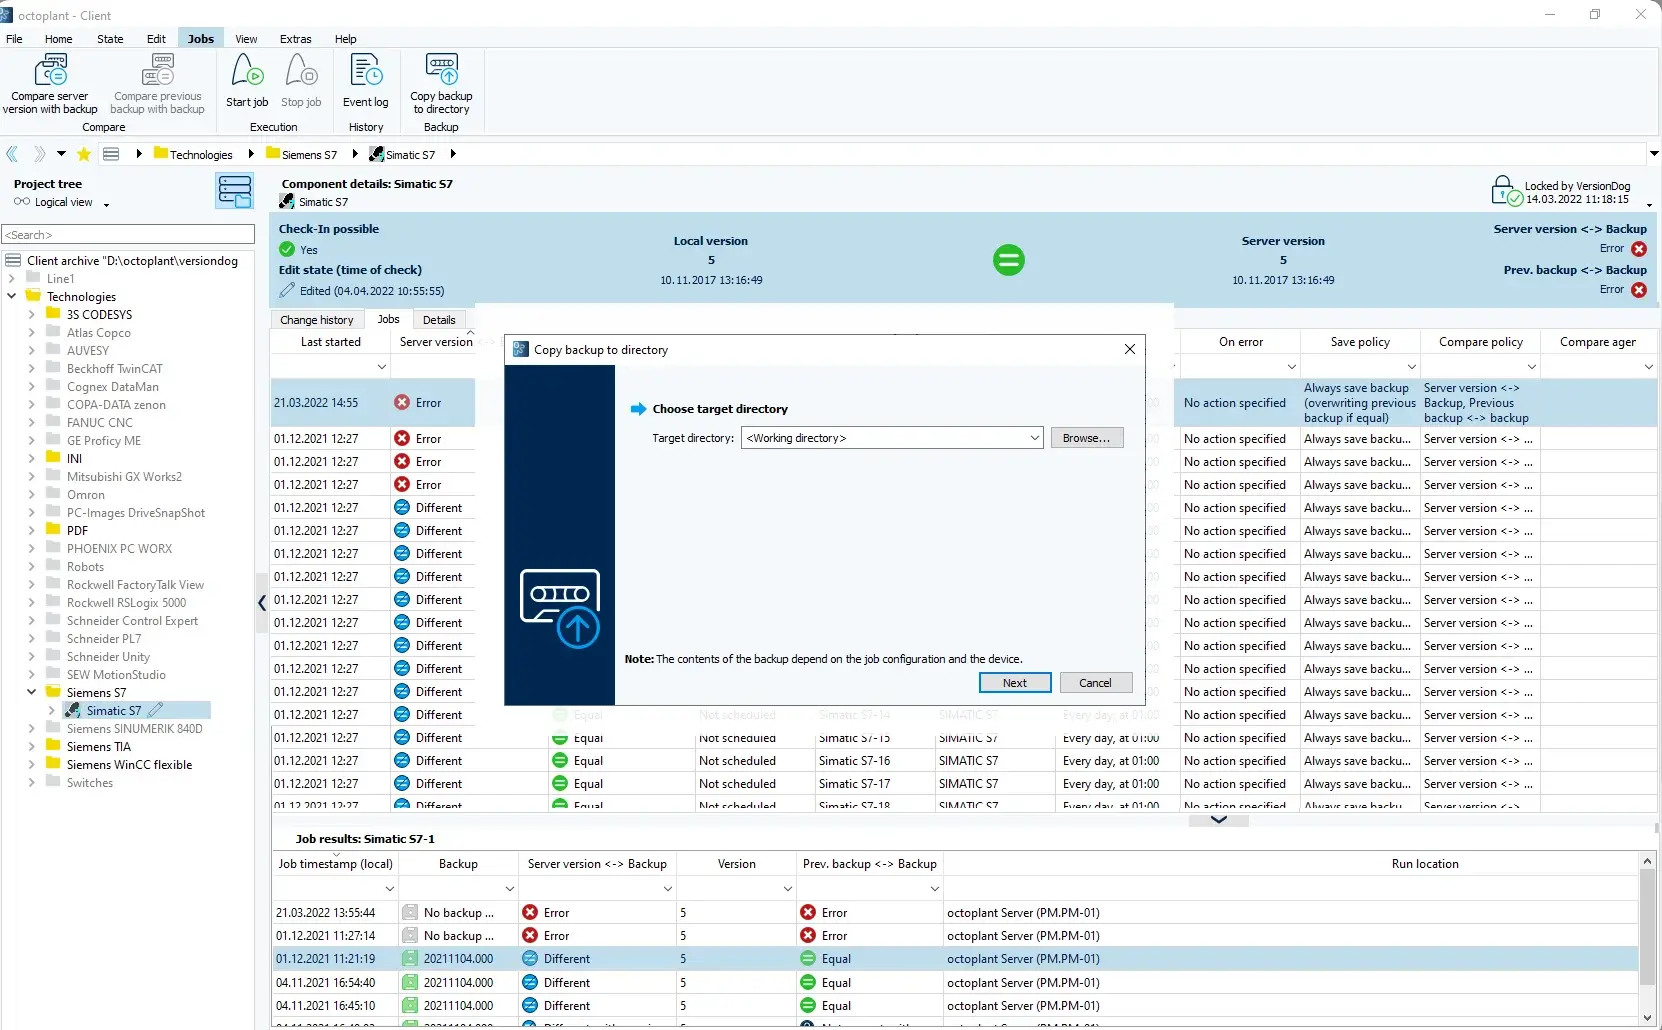This screenshot has width=1662, height=1030.
Task: Click the Simatic S7 component icon in header
Action: click(x=287, y=201)
